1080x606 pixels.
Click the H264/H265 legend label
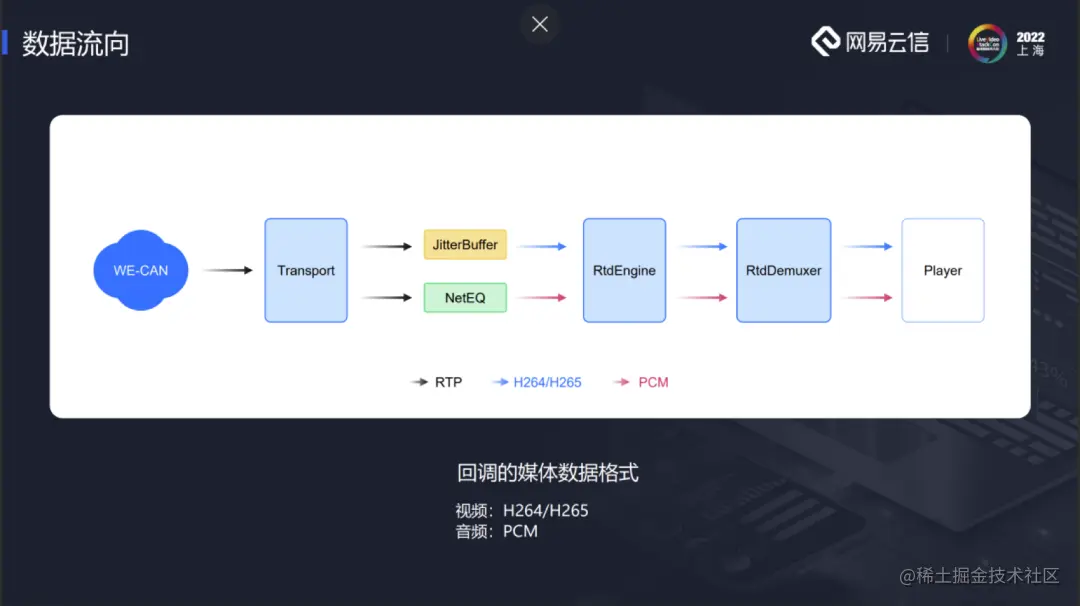[x=548, y=382]
